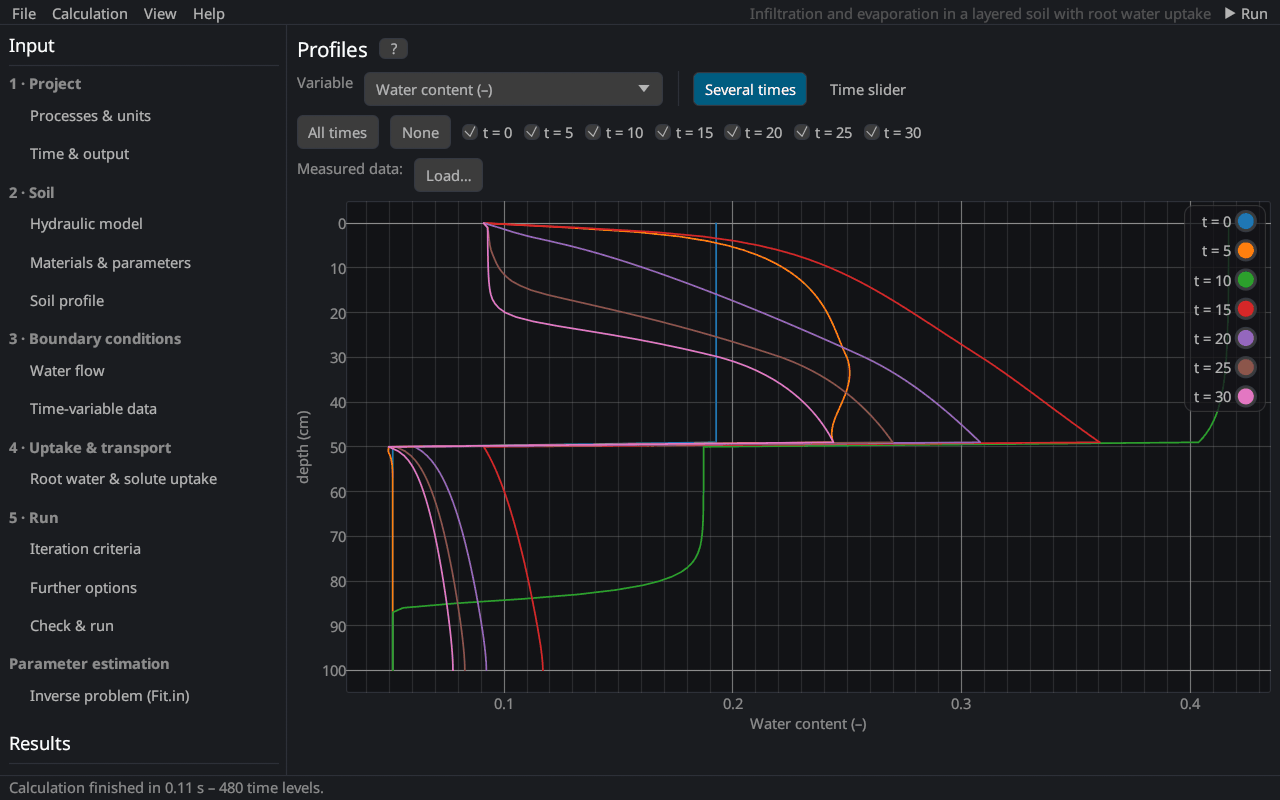Open Water flow boundary conditions
Image resolution: width=1280 pixels, height=800 pixels.
click(67, 370)
